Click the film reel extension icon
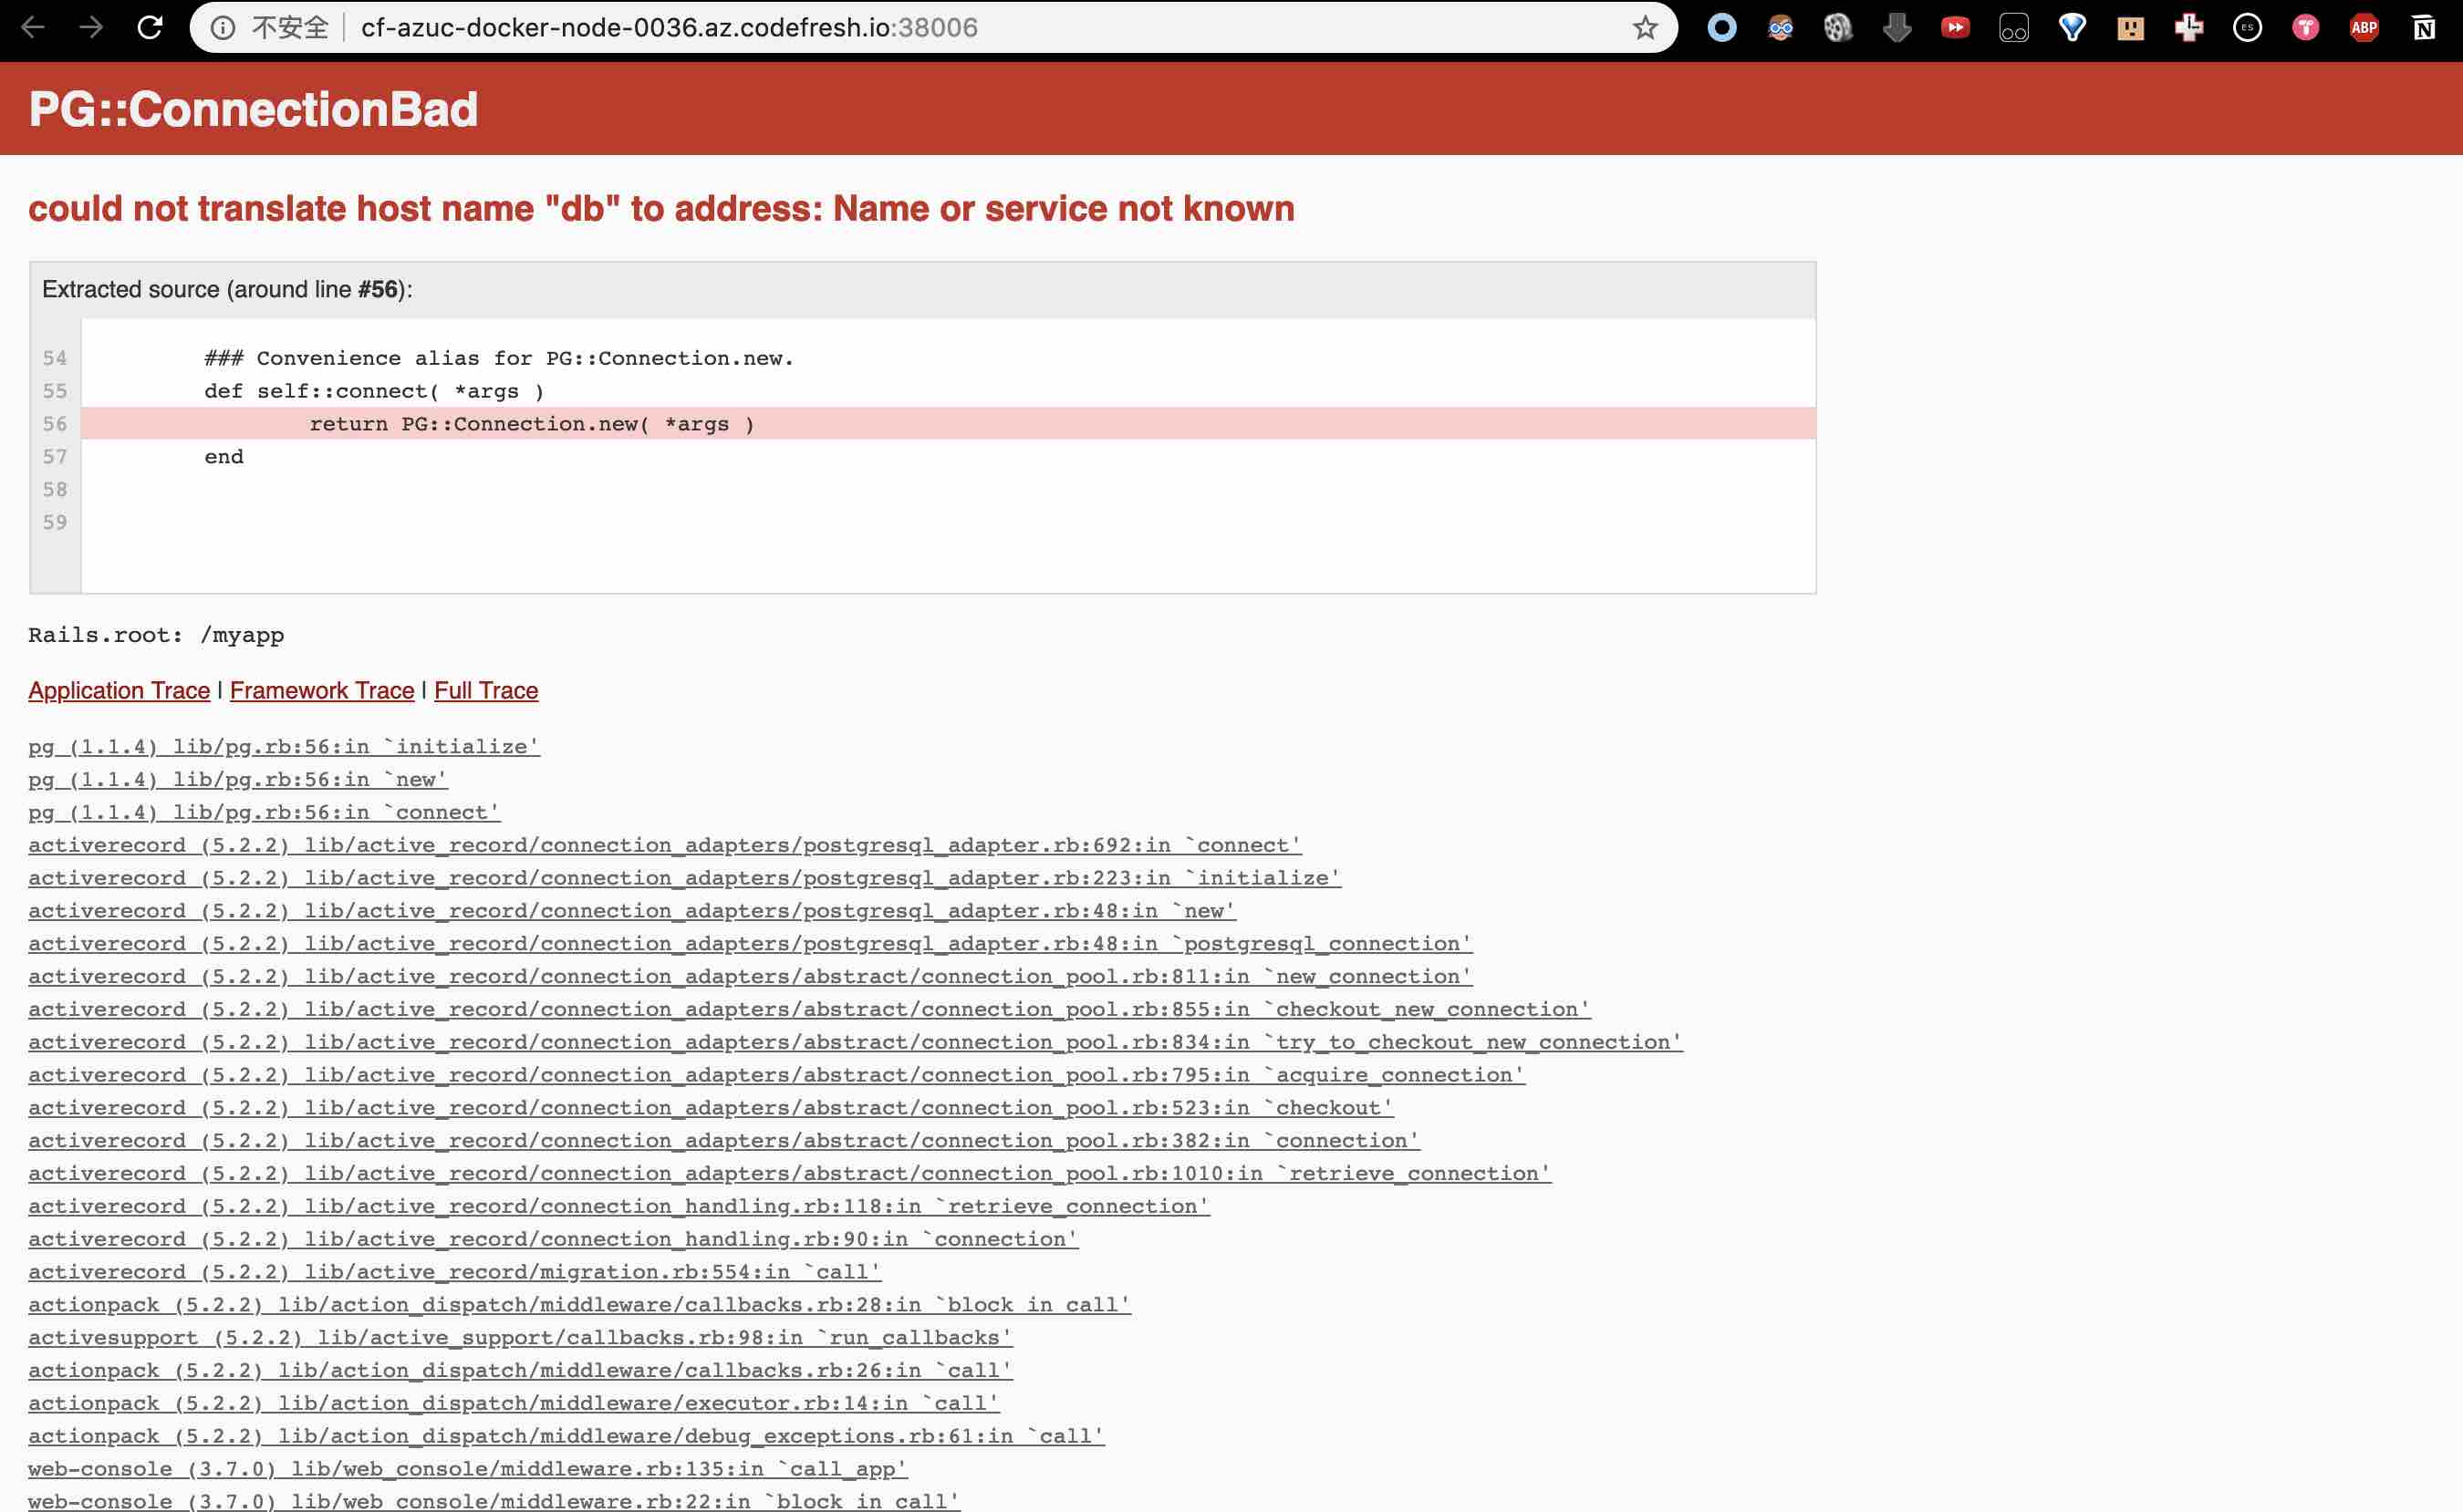Image resolution: width=2463 pixels, height=1512 pixels. [1838, 28]
